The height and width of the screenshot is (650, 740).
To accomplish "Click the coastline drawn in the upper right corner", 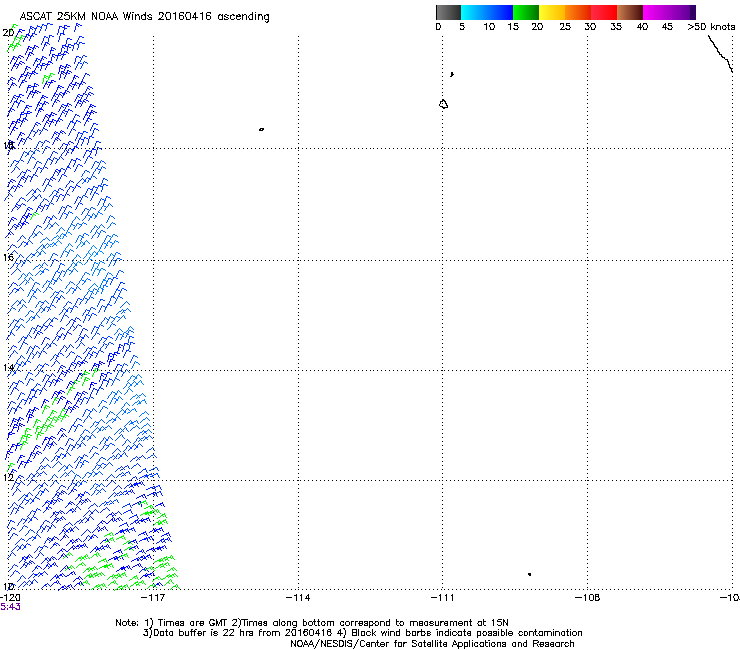I will pyautogui.click(x=720, y=54).
